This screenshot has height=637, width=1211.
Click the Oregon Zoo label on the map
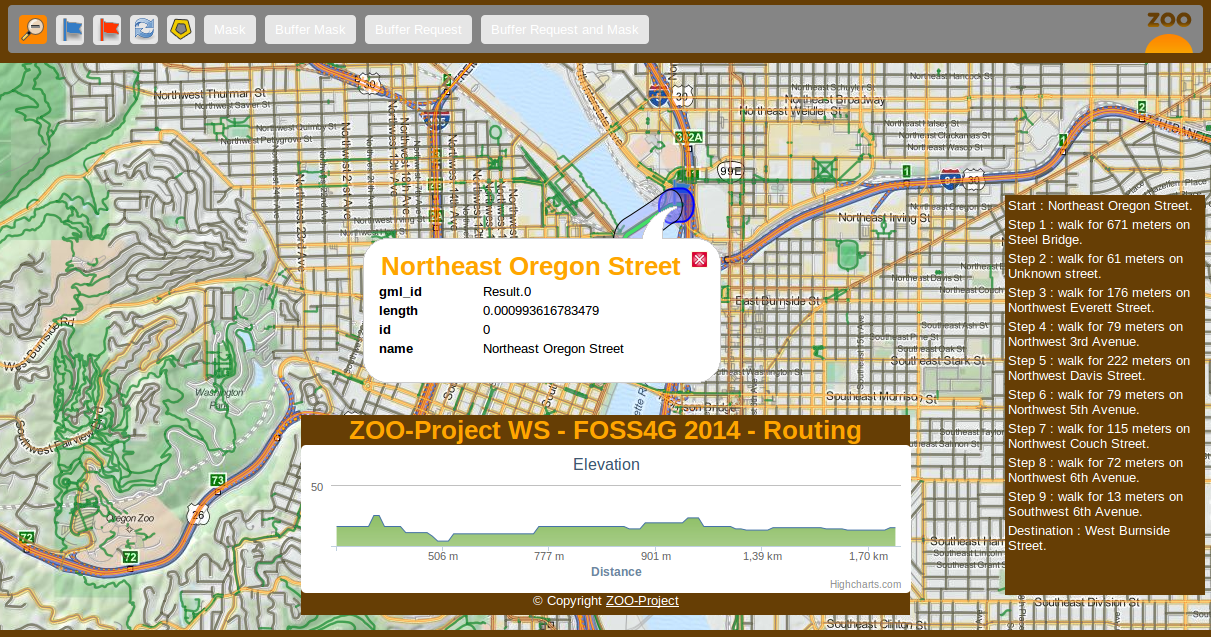tap(130, 518)
